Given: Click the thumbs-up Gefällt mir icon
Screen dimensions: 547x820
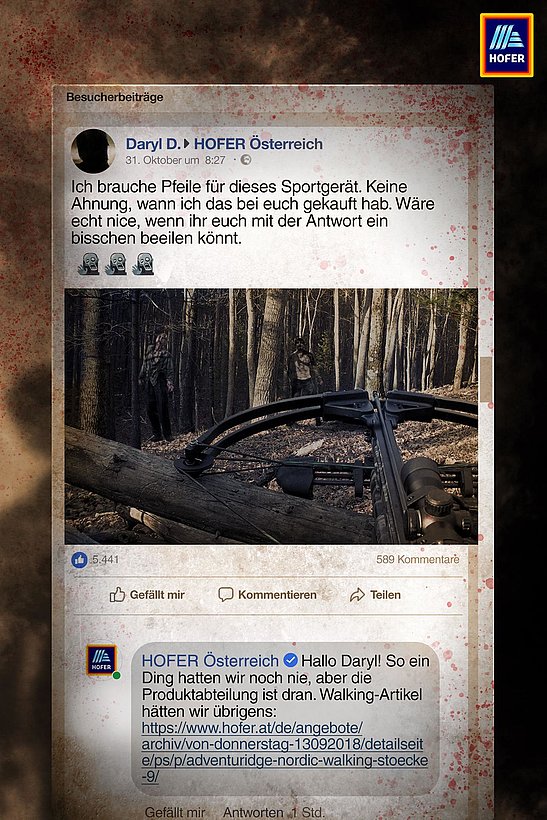Looking at the screenshot, I should [117, 595].
